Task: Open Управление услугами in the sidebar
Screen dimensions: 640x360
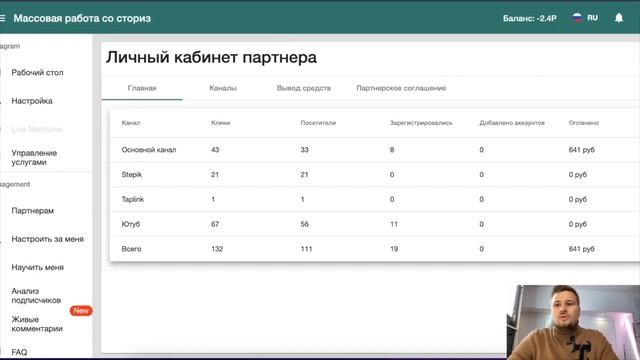Action: tap(34, 157)
